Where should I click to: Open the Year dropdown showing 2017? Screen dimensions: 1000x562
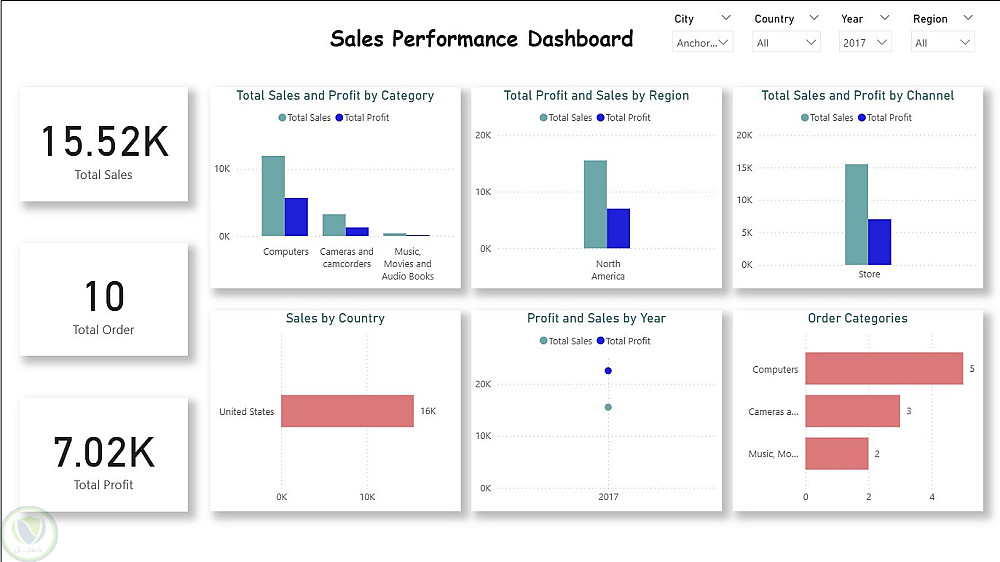[865, 42]
